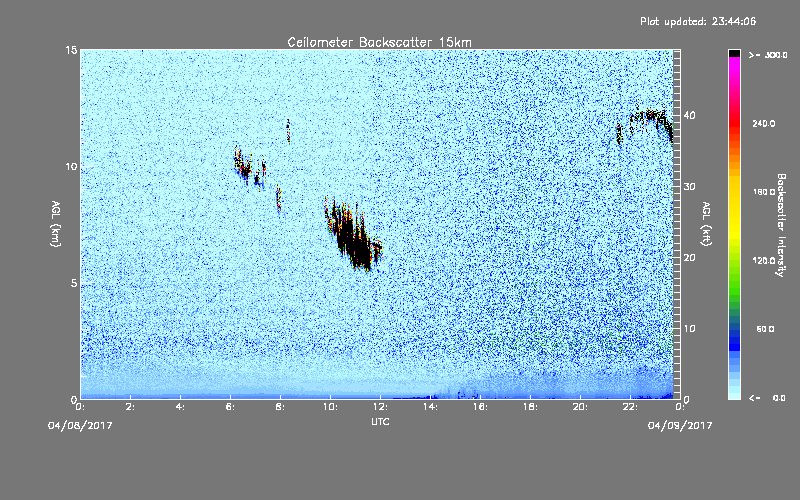
Task: Click the '15' km tick label
Action: 71,50
